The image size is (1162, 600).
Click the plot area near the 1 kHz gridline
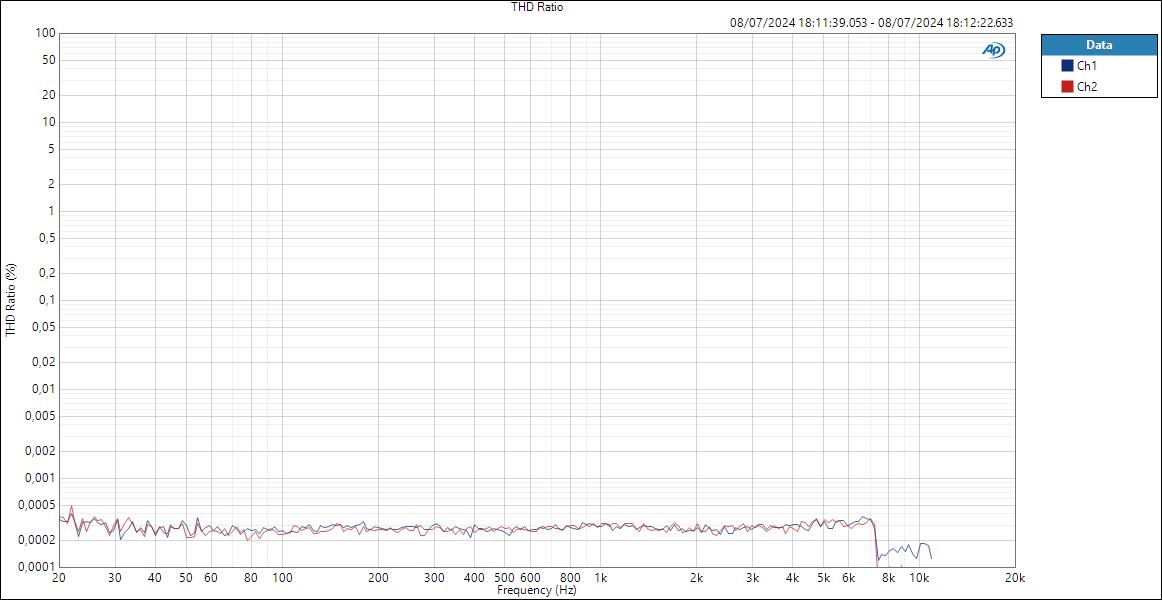point(602,300)
